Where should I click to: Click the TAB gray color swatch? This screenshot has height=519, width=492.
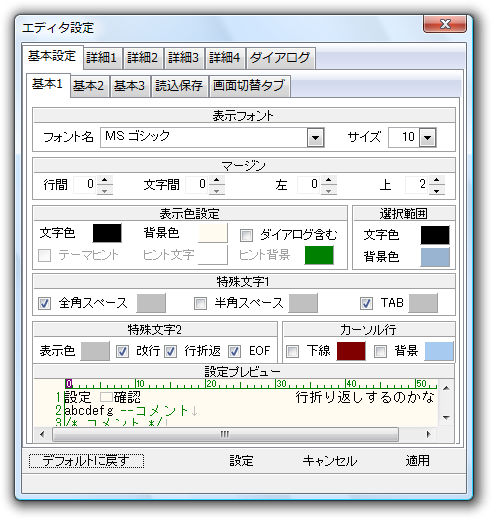[x=423, y=303]
